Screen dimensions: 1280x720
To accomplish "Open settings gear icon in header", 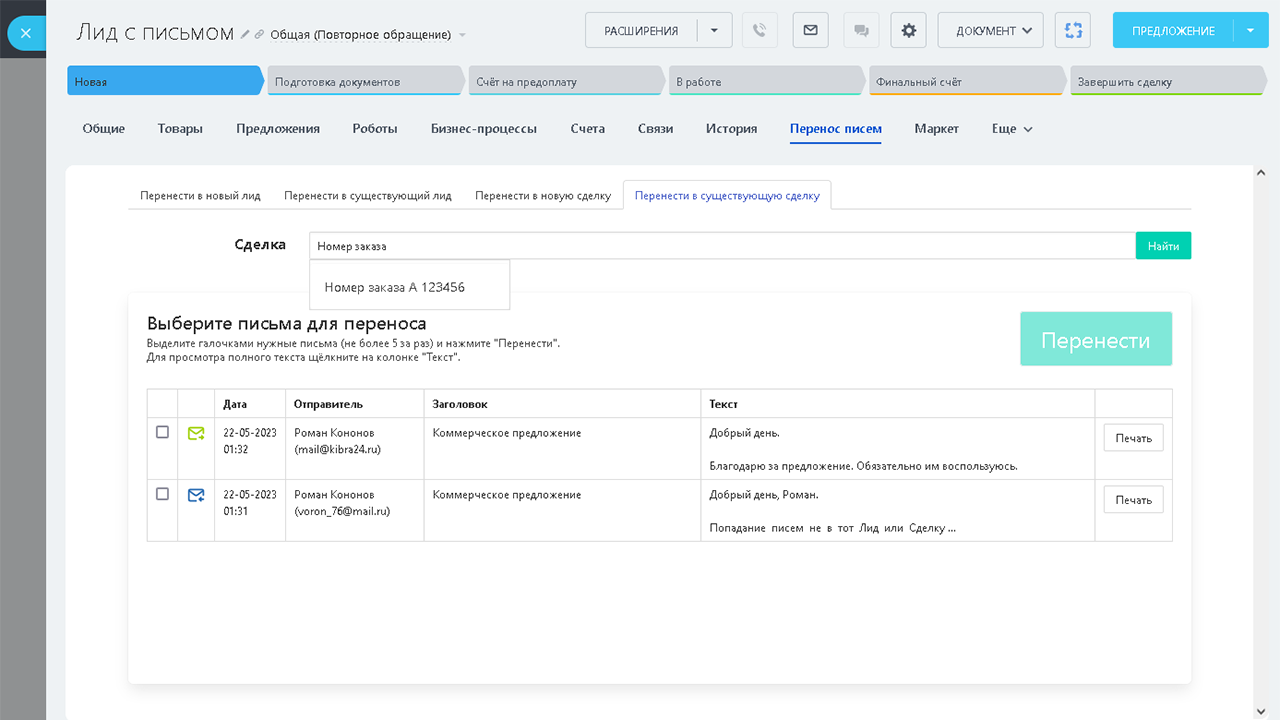I will coord(908,31).
